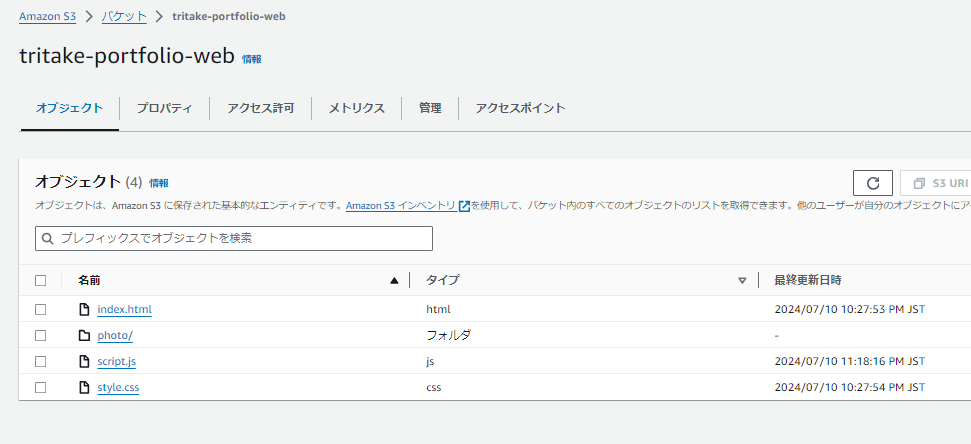
Task: Click the プレフィックス search input field
Action: (x=240, y=239)
